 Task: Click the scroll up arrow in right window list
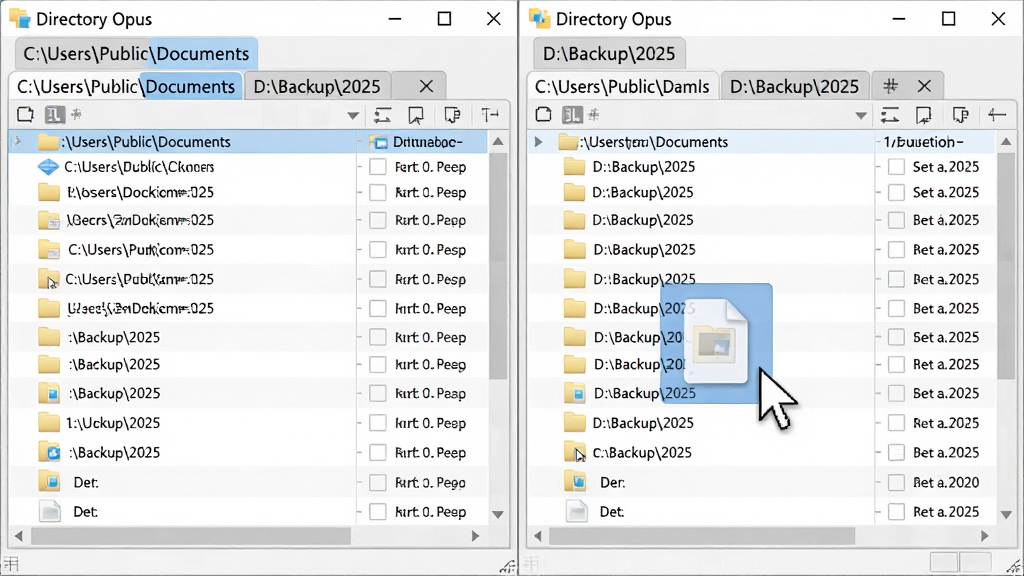click(1006, 141)
